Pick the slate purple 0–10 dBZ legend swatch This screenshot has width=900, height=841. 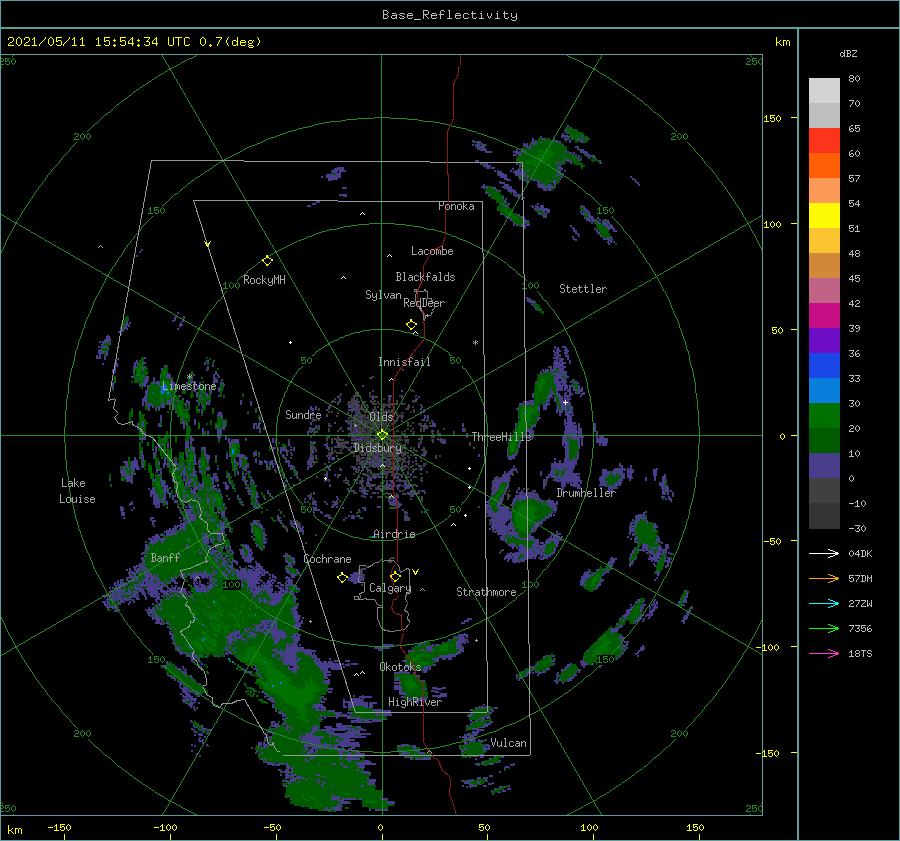(824, 465)
